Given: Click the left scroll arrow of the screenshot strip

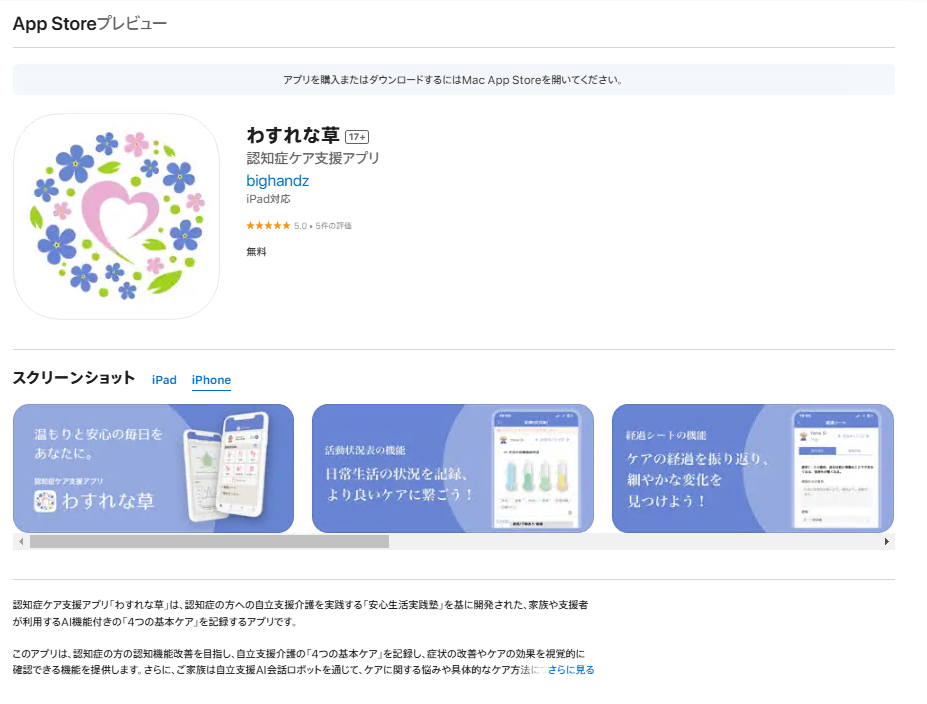Looking at the screenshot, I should 21,541.
